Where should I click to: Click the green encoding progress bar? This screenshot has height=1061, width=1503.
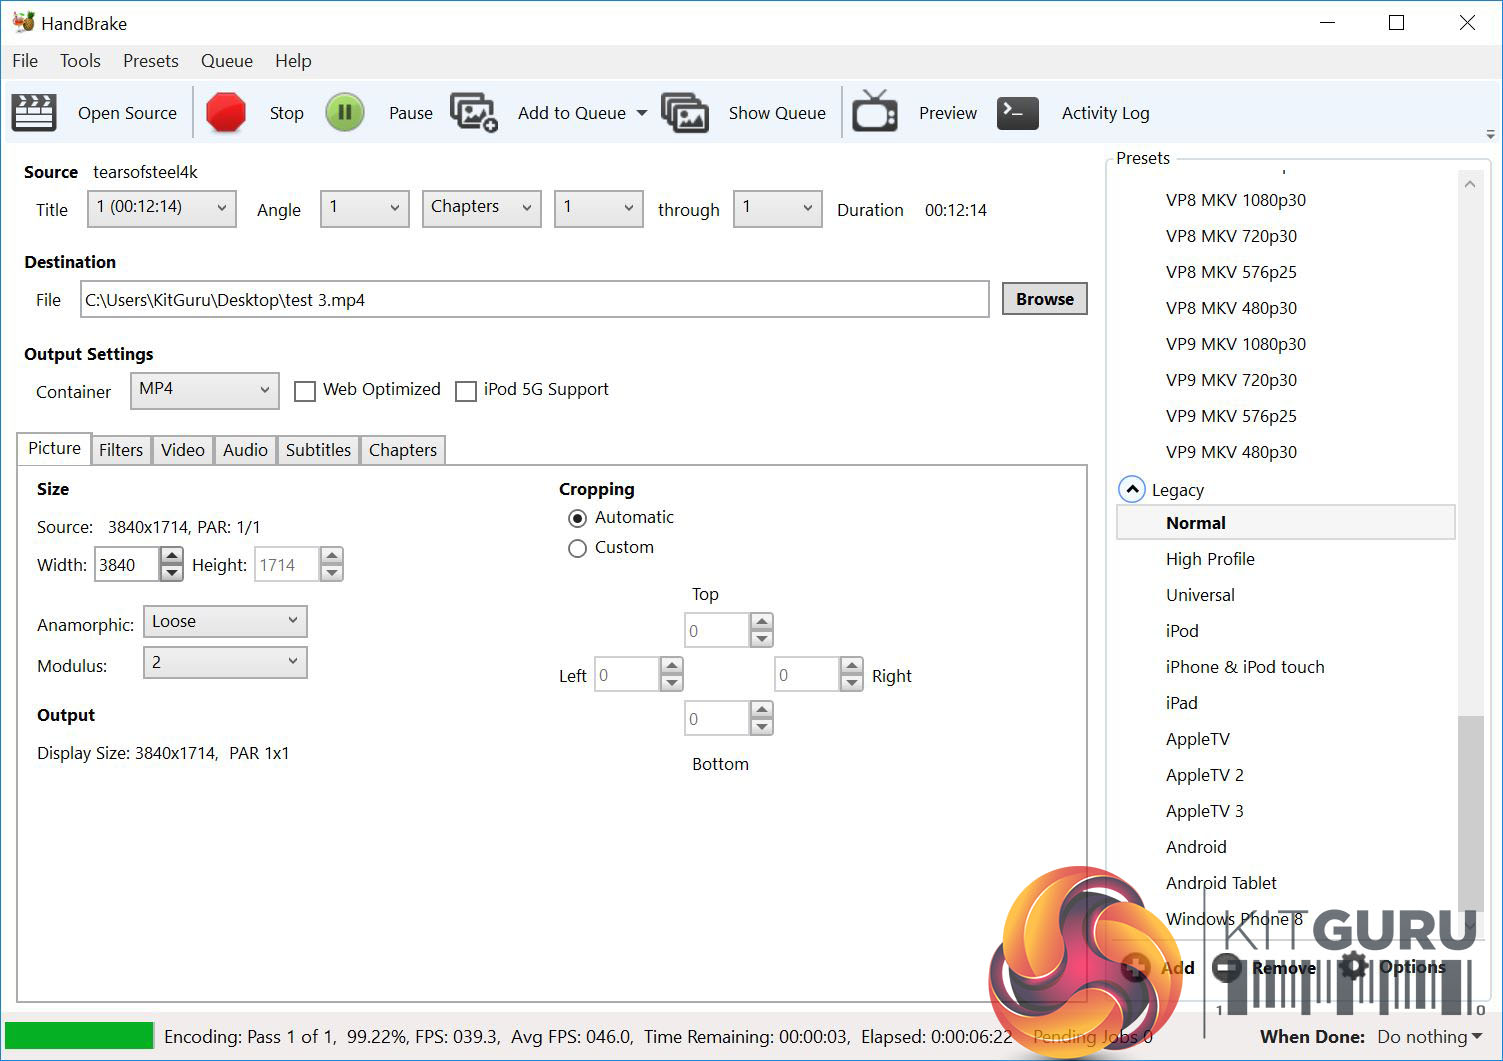tap(79, 1036)
